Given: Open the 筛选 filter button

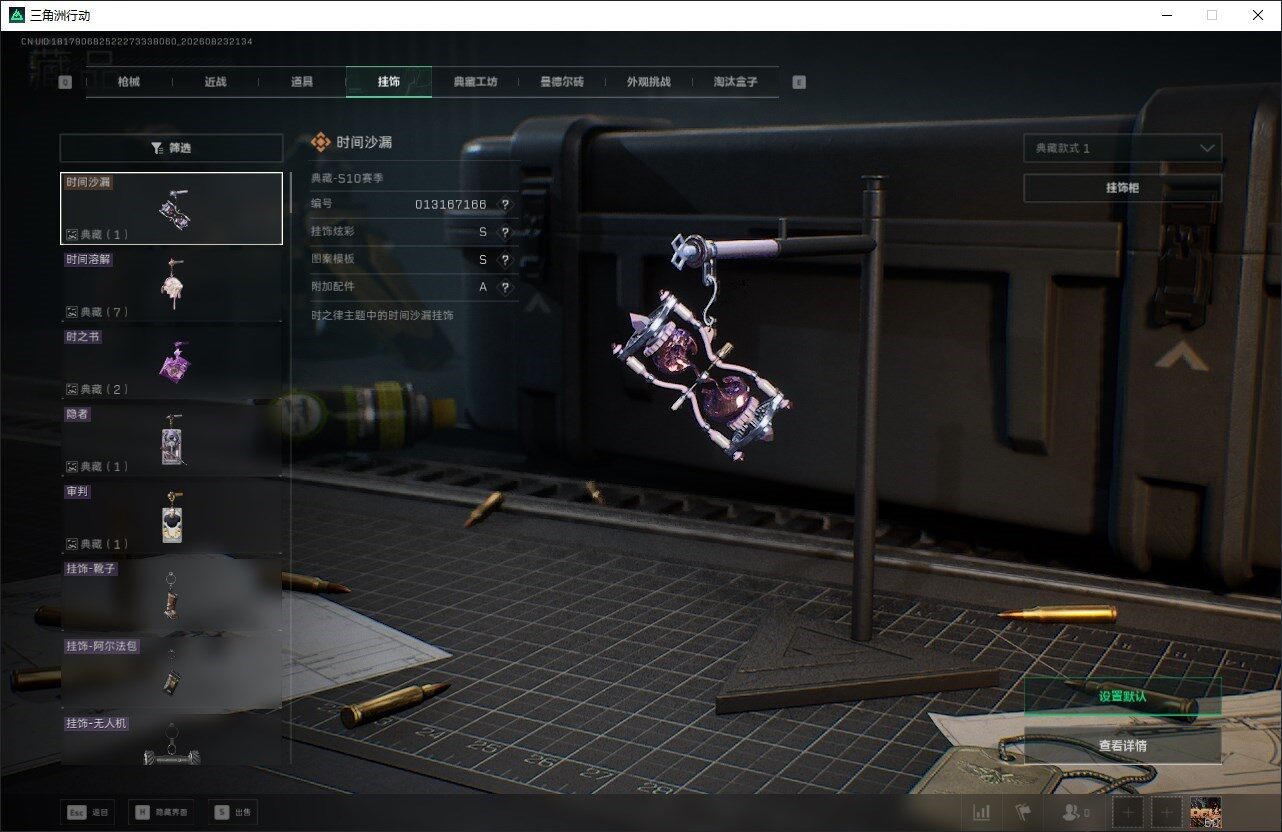Looking at the screenshot, I should point(171,148).
